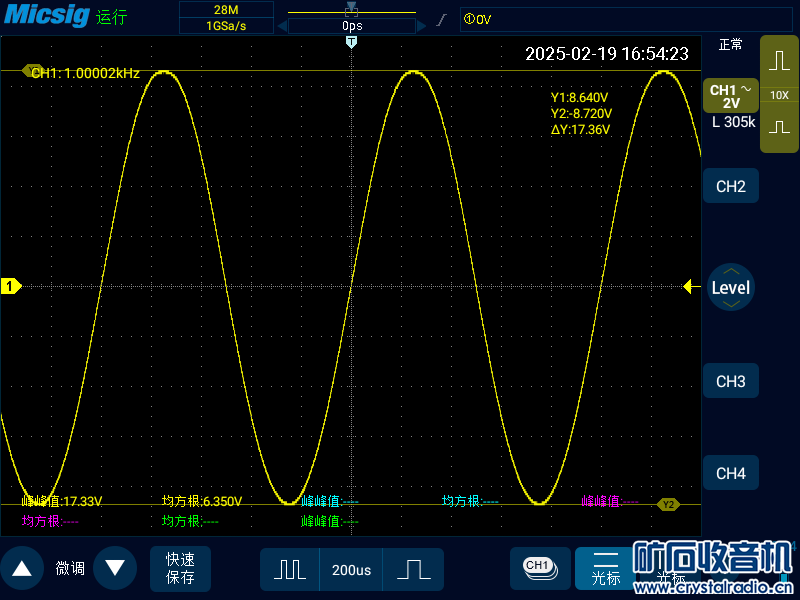Open the CH1 channel stack icon
The height and width of the screenshot is (600, 800).
(x=540, y=568)
